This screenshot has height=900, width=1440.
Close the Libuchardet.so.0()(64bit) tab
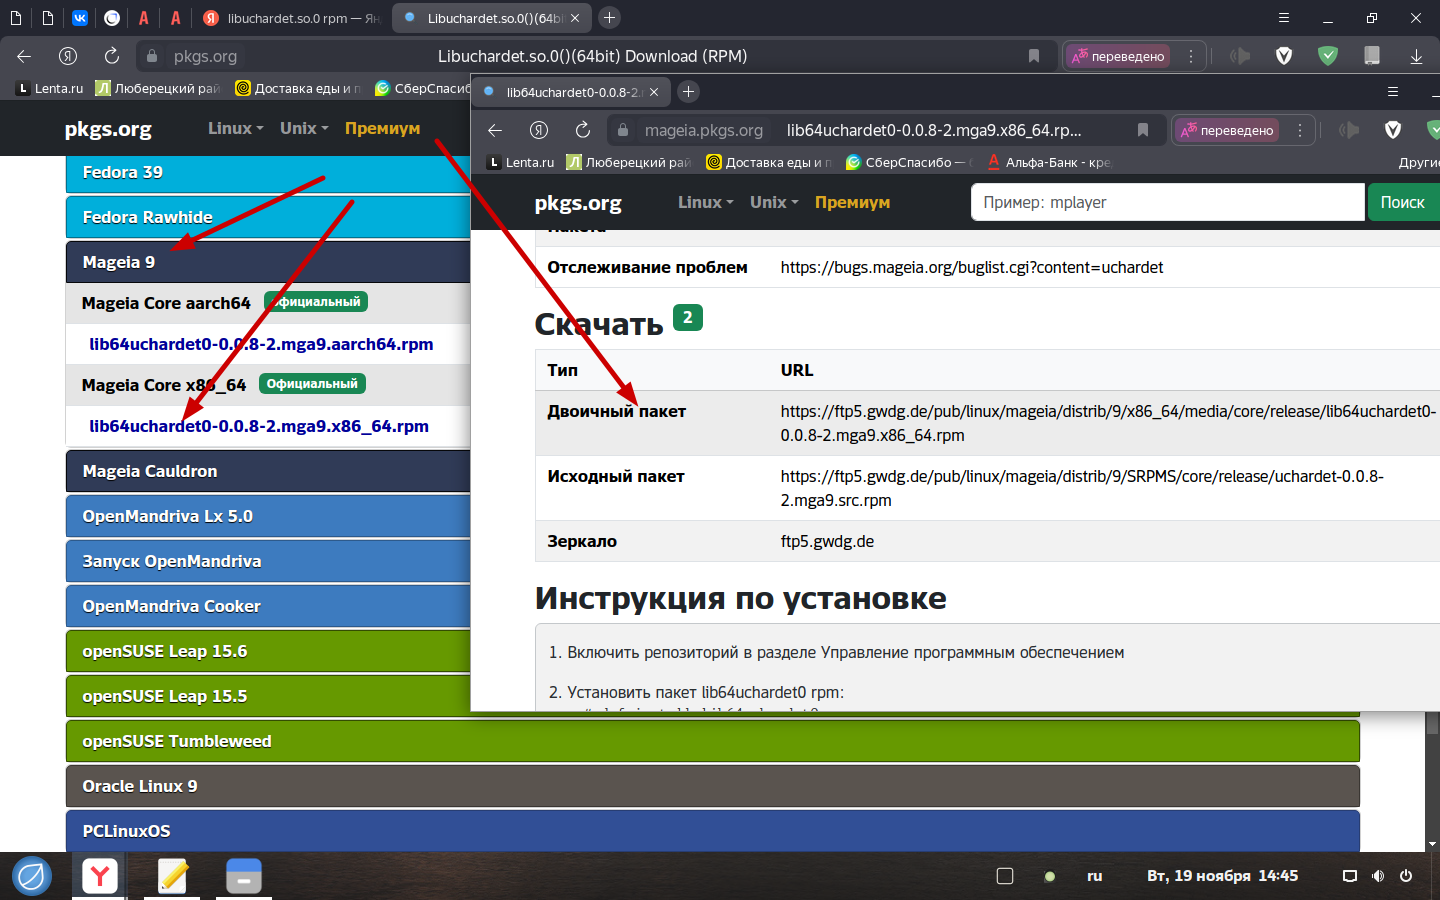(575, 18)
